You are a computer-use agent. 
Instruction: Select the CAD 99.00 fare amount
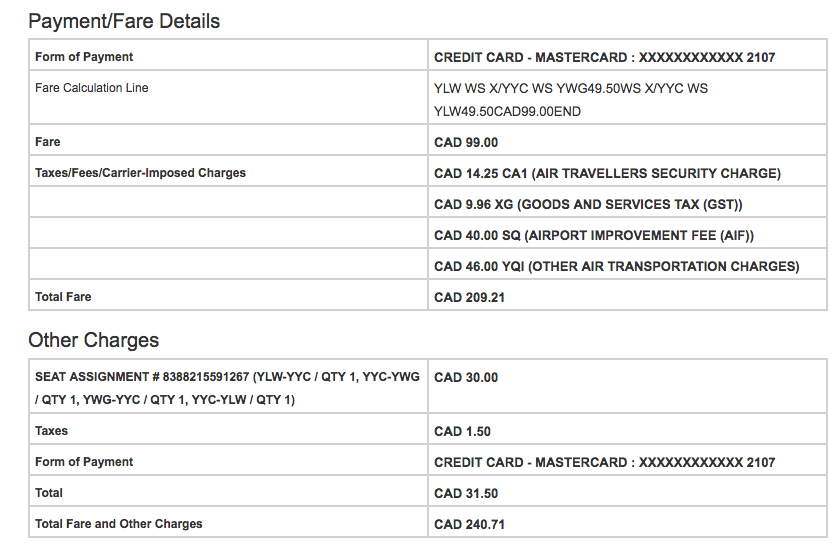tap(466, 142)
